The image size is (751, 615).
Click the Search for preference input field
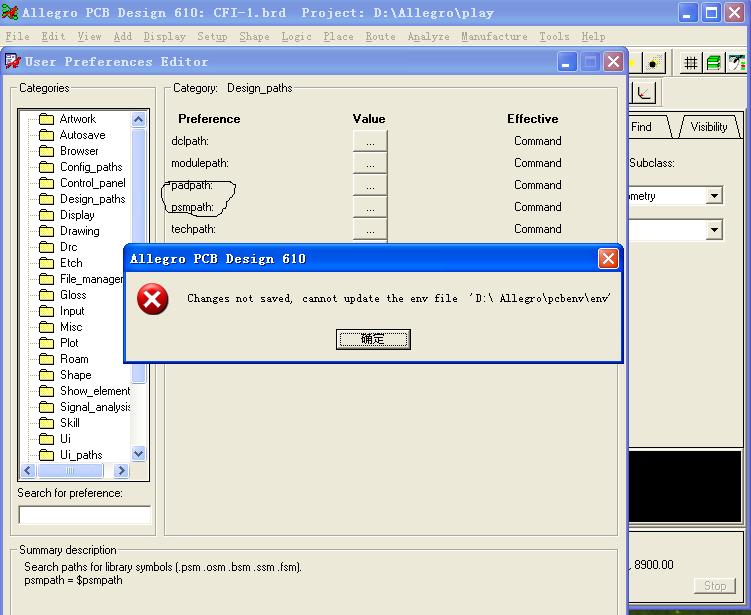(84, 515)
